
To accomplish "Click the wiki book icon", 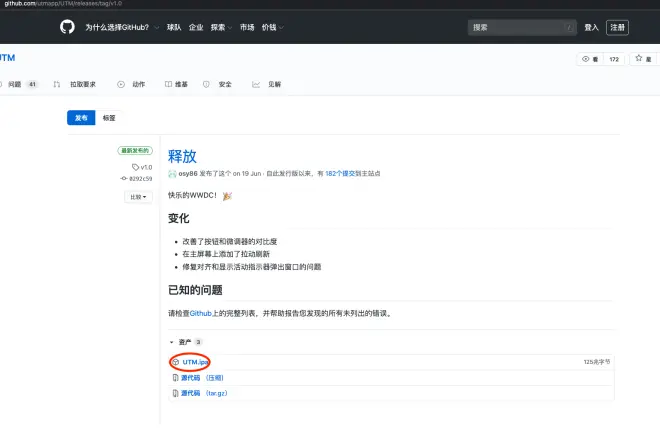I will (x=168, y=84).
